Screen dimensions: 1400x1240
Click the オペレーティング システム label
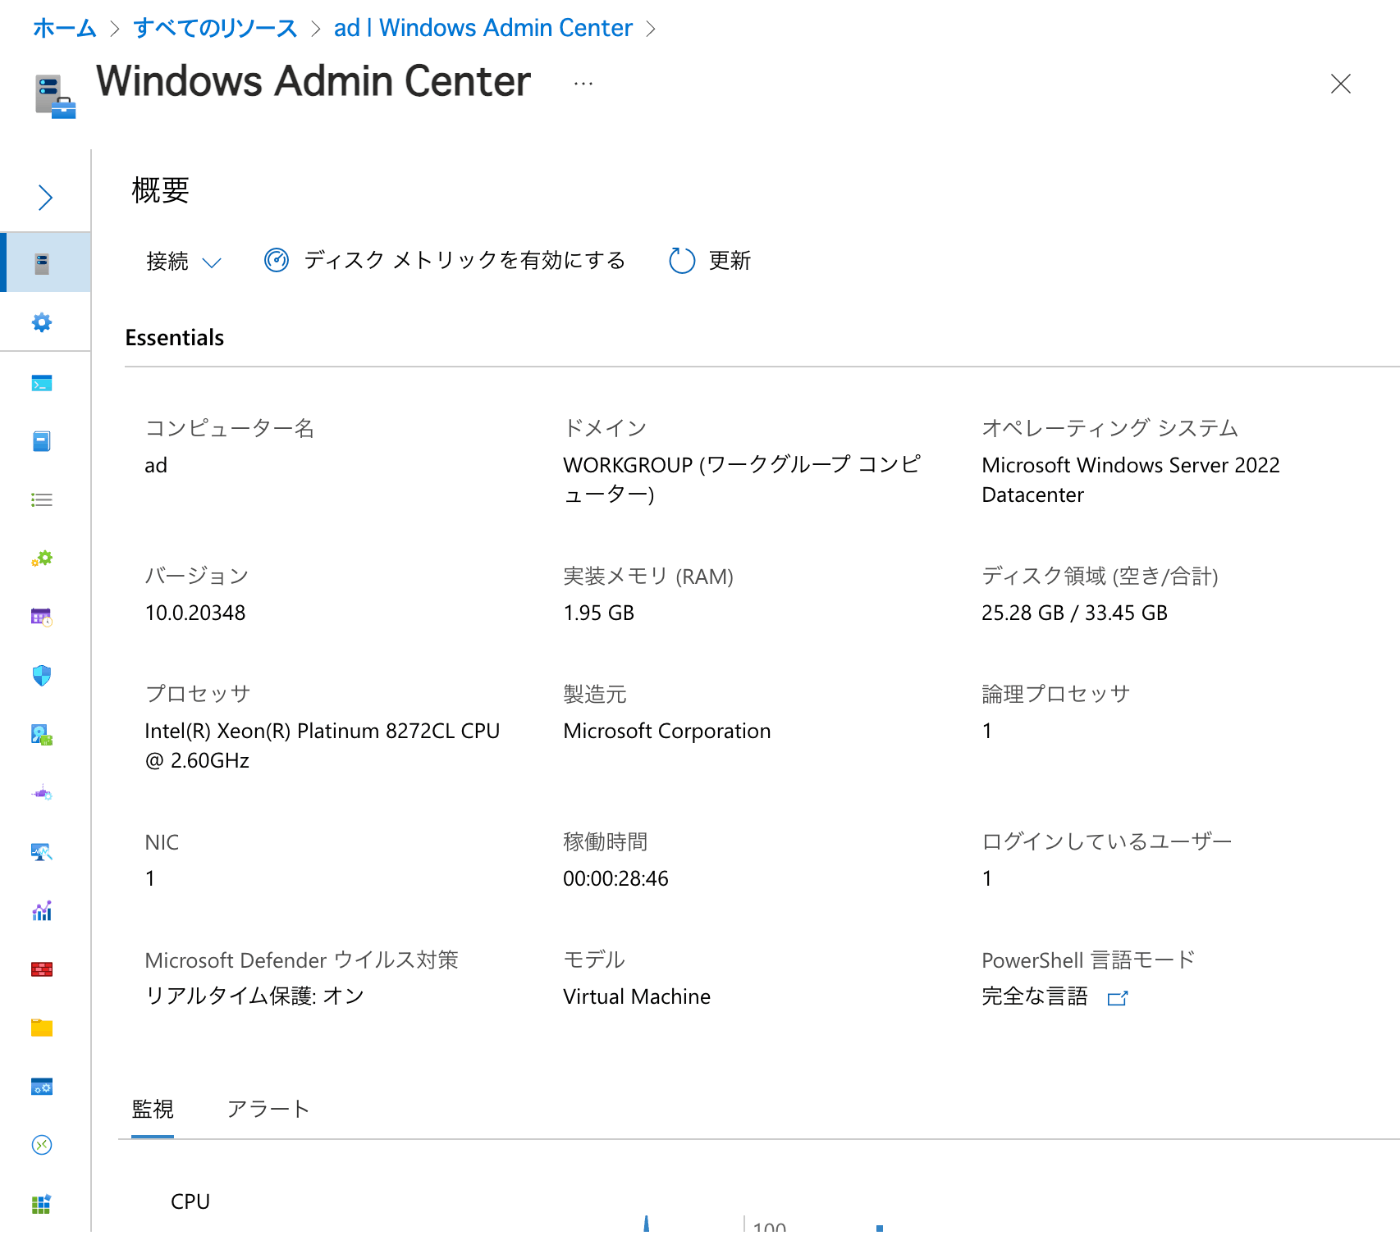point(1110,429)
